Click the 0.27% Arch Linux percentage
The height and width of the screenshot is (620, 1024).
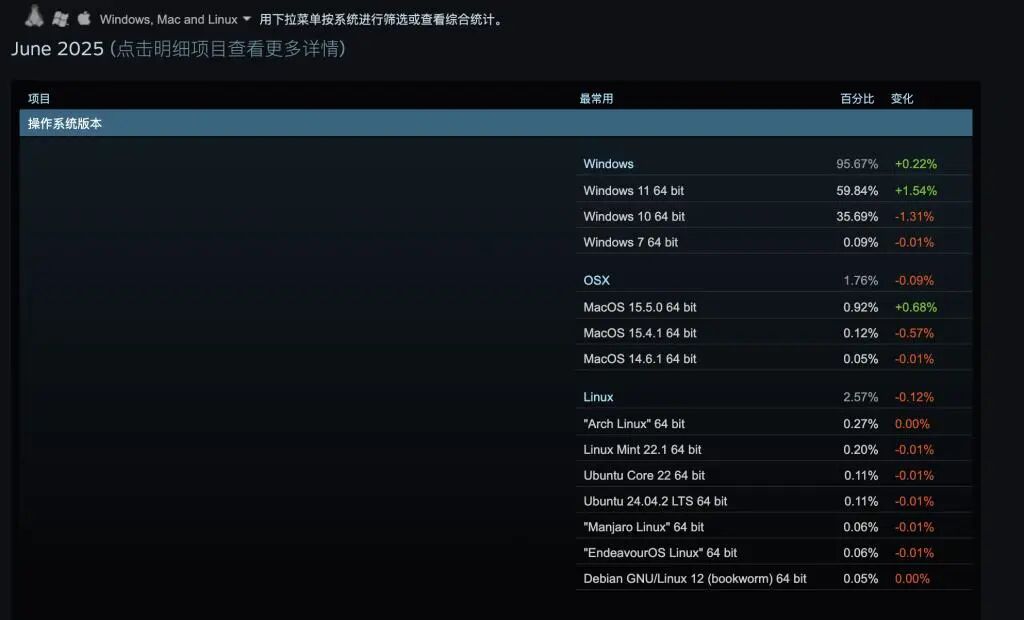[860, 423]
